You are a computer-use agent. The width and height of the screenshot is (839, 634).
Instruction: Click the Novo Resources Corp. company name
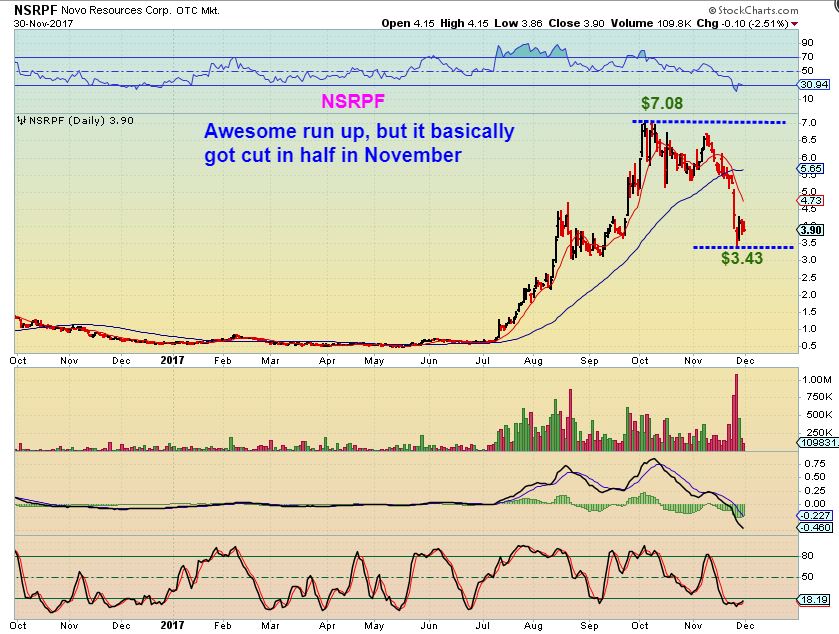click(x=116, y=11)
